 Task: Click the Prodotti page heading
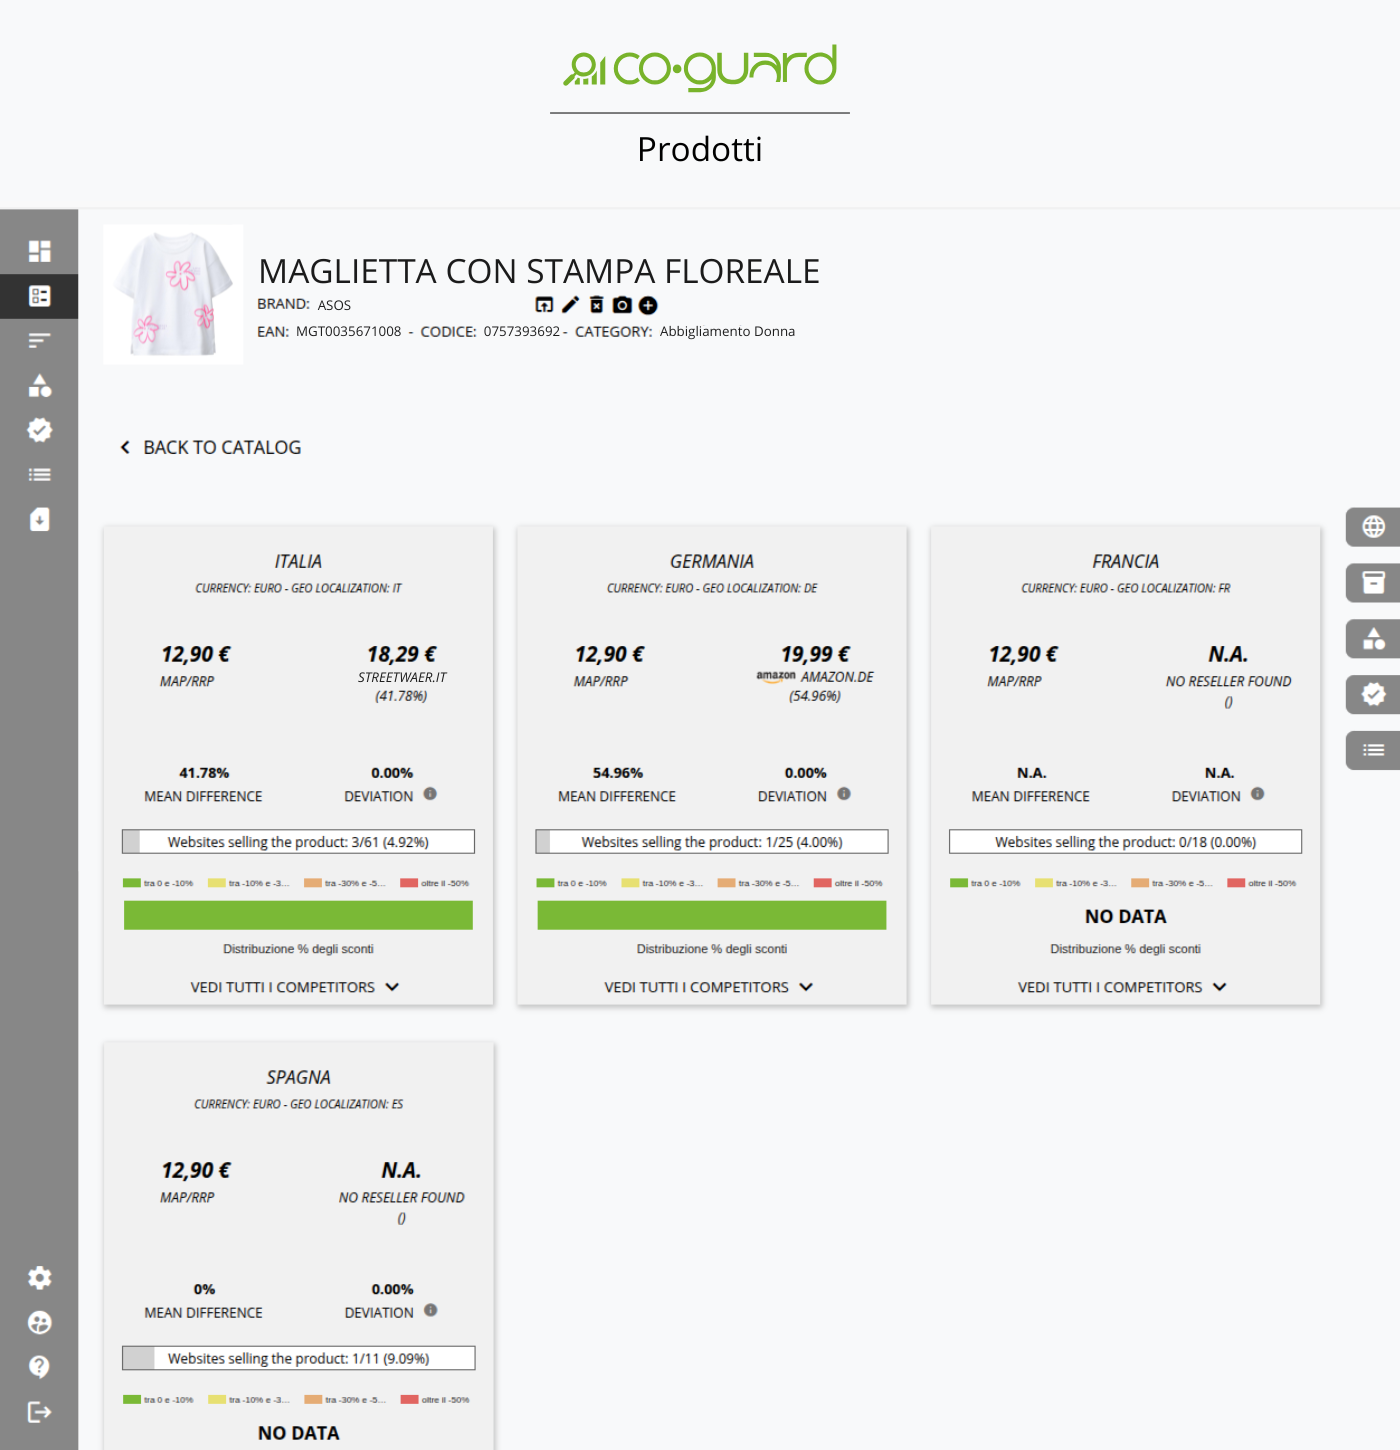[700, 149]
